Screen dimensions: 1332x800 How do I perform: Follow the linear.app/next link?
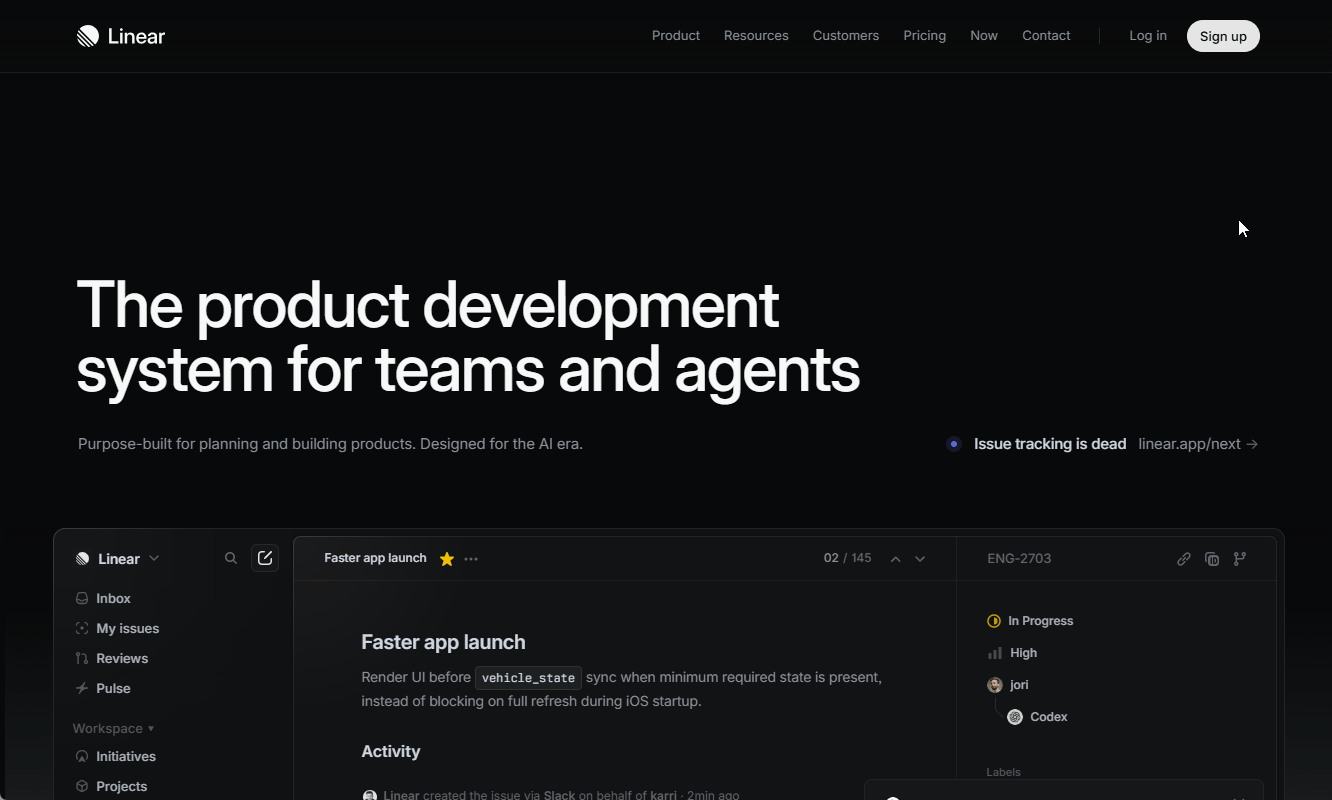[x=1198, y=444]
